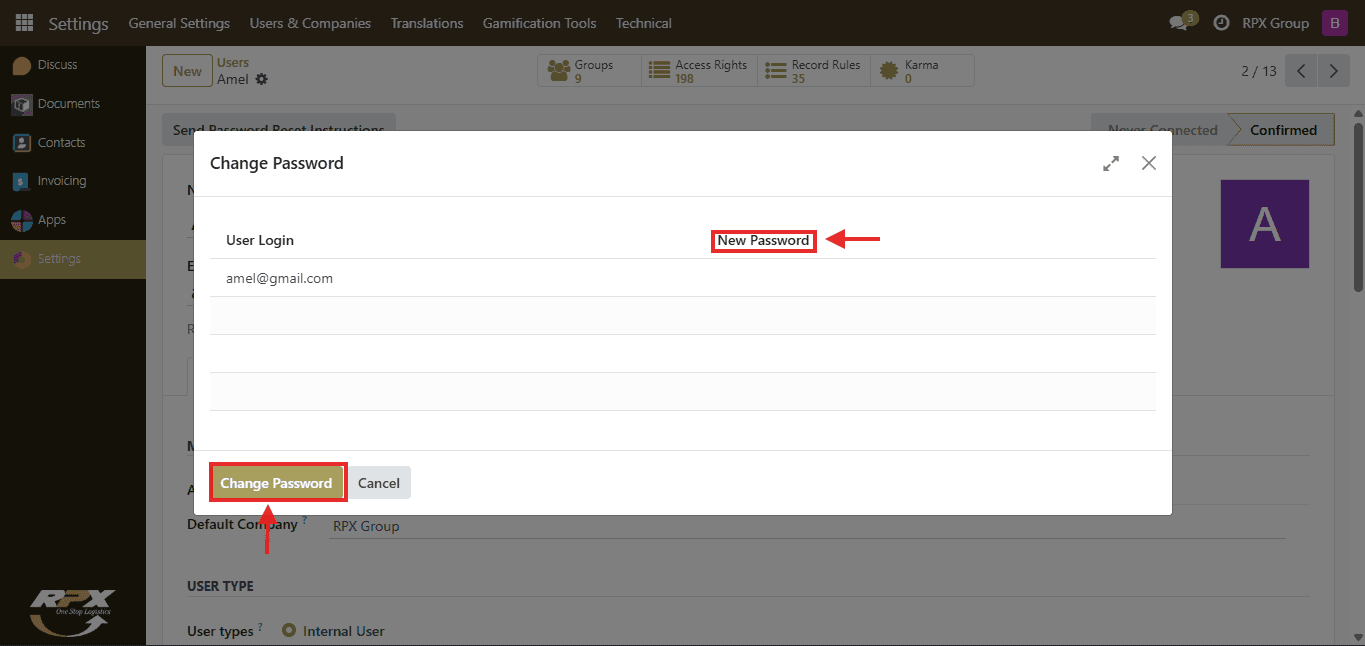Click the Users breadcrumb link

[233, 62]
